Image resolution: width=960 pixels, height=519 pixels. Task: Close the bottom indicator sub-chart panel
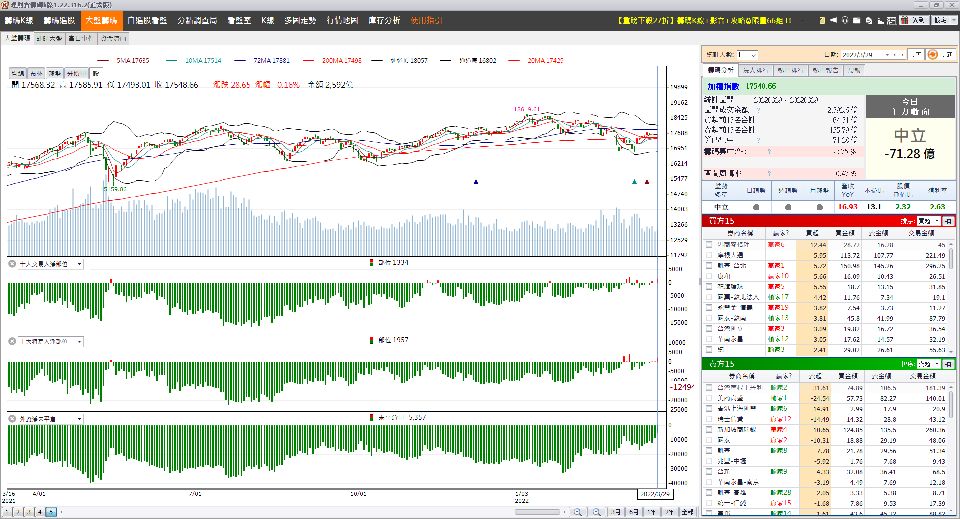pyautogui.click(x=12, y=417)
